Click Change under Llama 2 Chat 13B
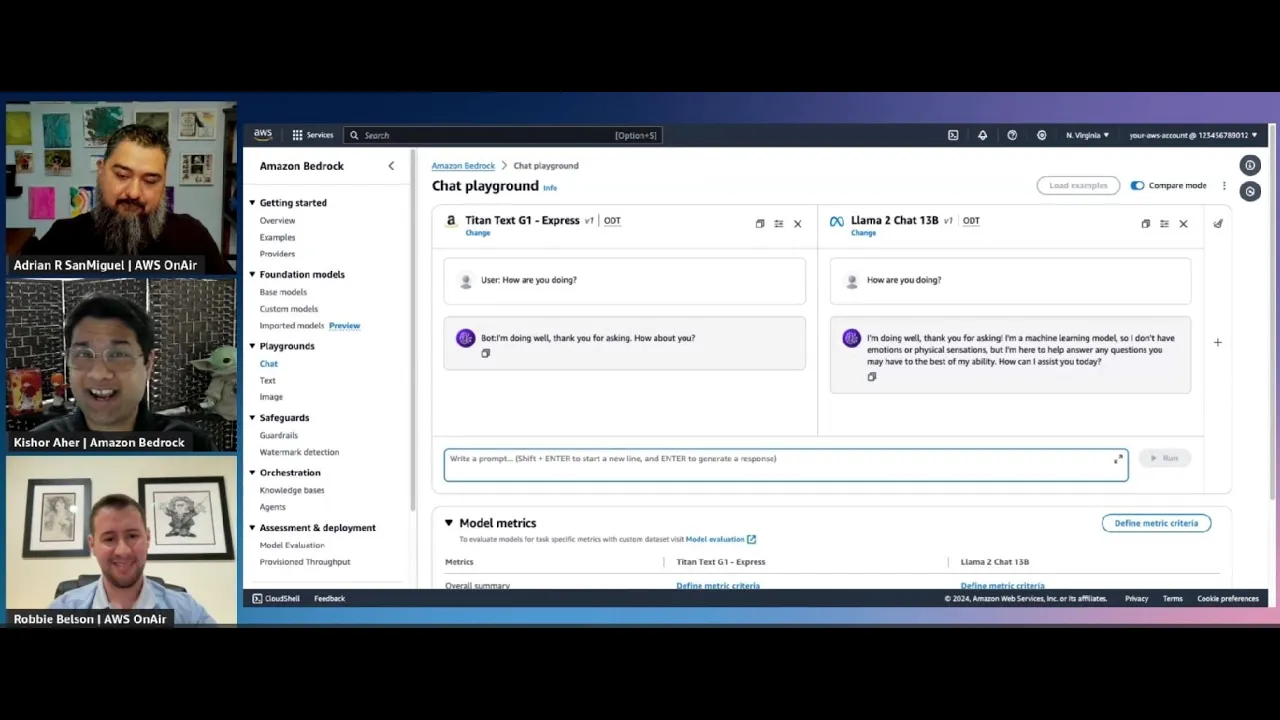This screenshot has height=720, width=1280. click(864, 233)
